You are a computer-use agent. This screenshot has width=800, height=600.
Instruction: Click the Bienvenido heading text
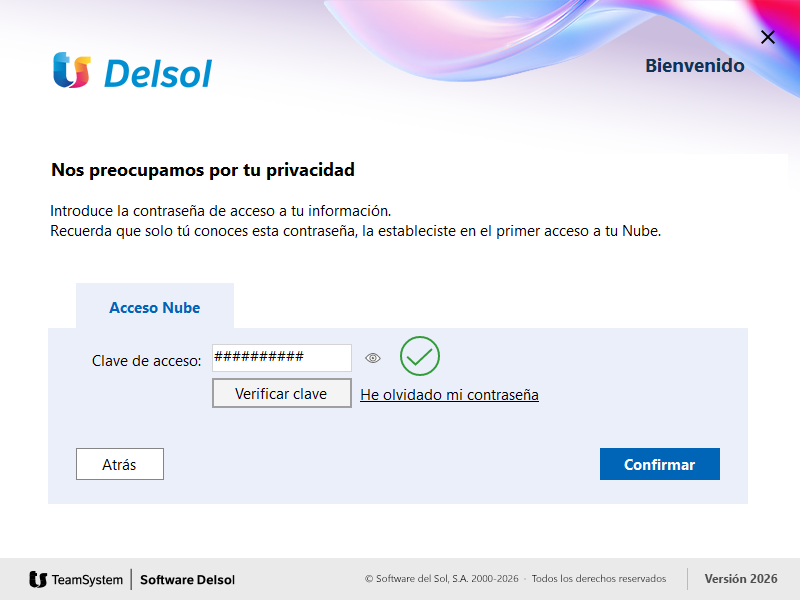[694, 65]
